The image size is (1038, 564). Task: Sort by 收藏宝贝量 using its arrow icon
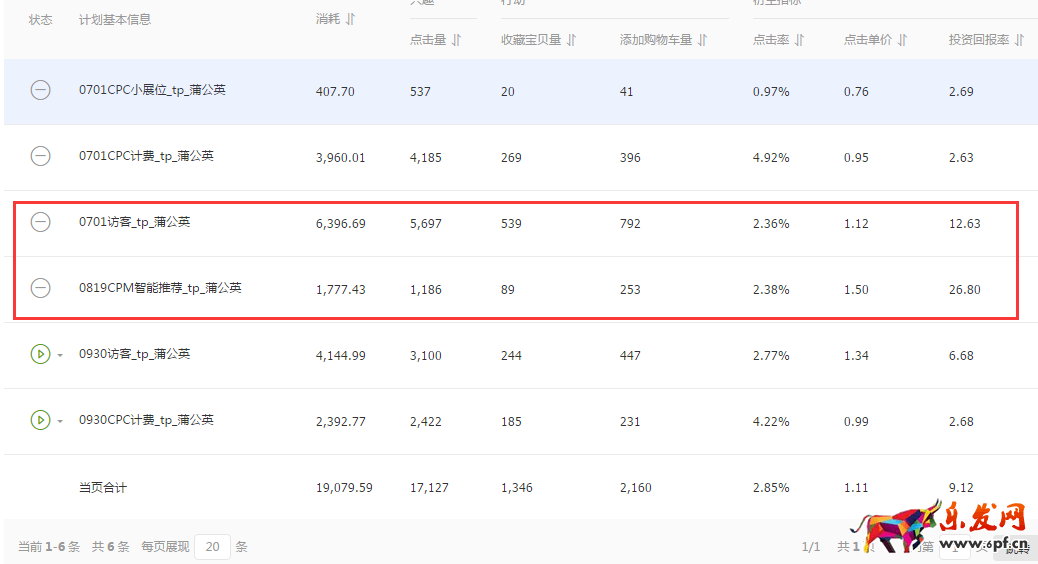pos(571,40)
